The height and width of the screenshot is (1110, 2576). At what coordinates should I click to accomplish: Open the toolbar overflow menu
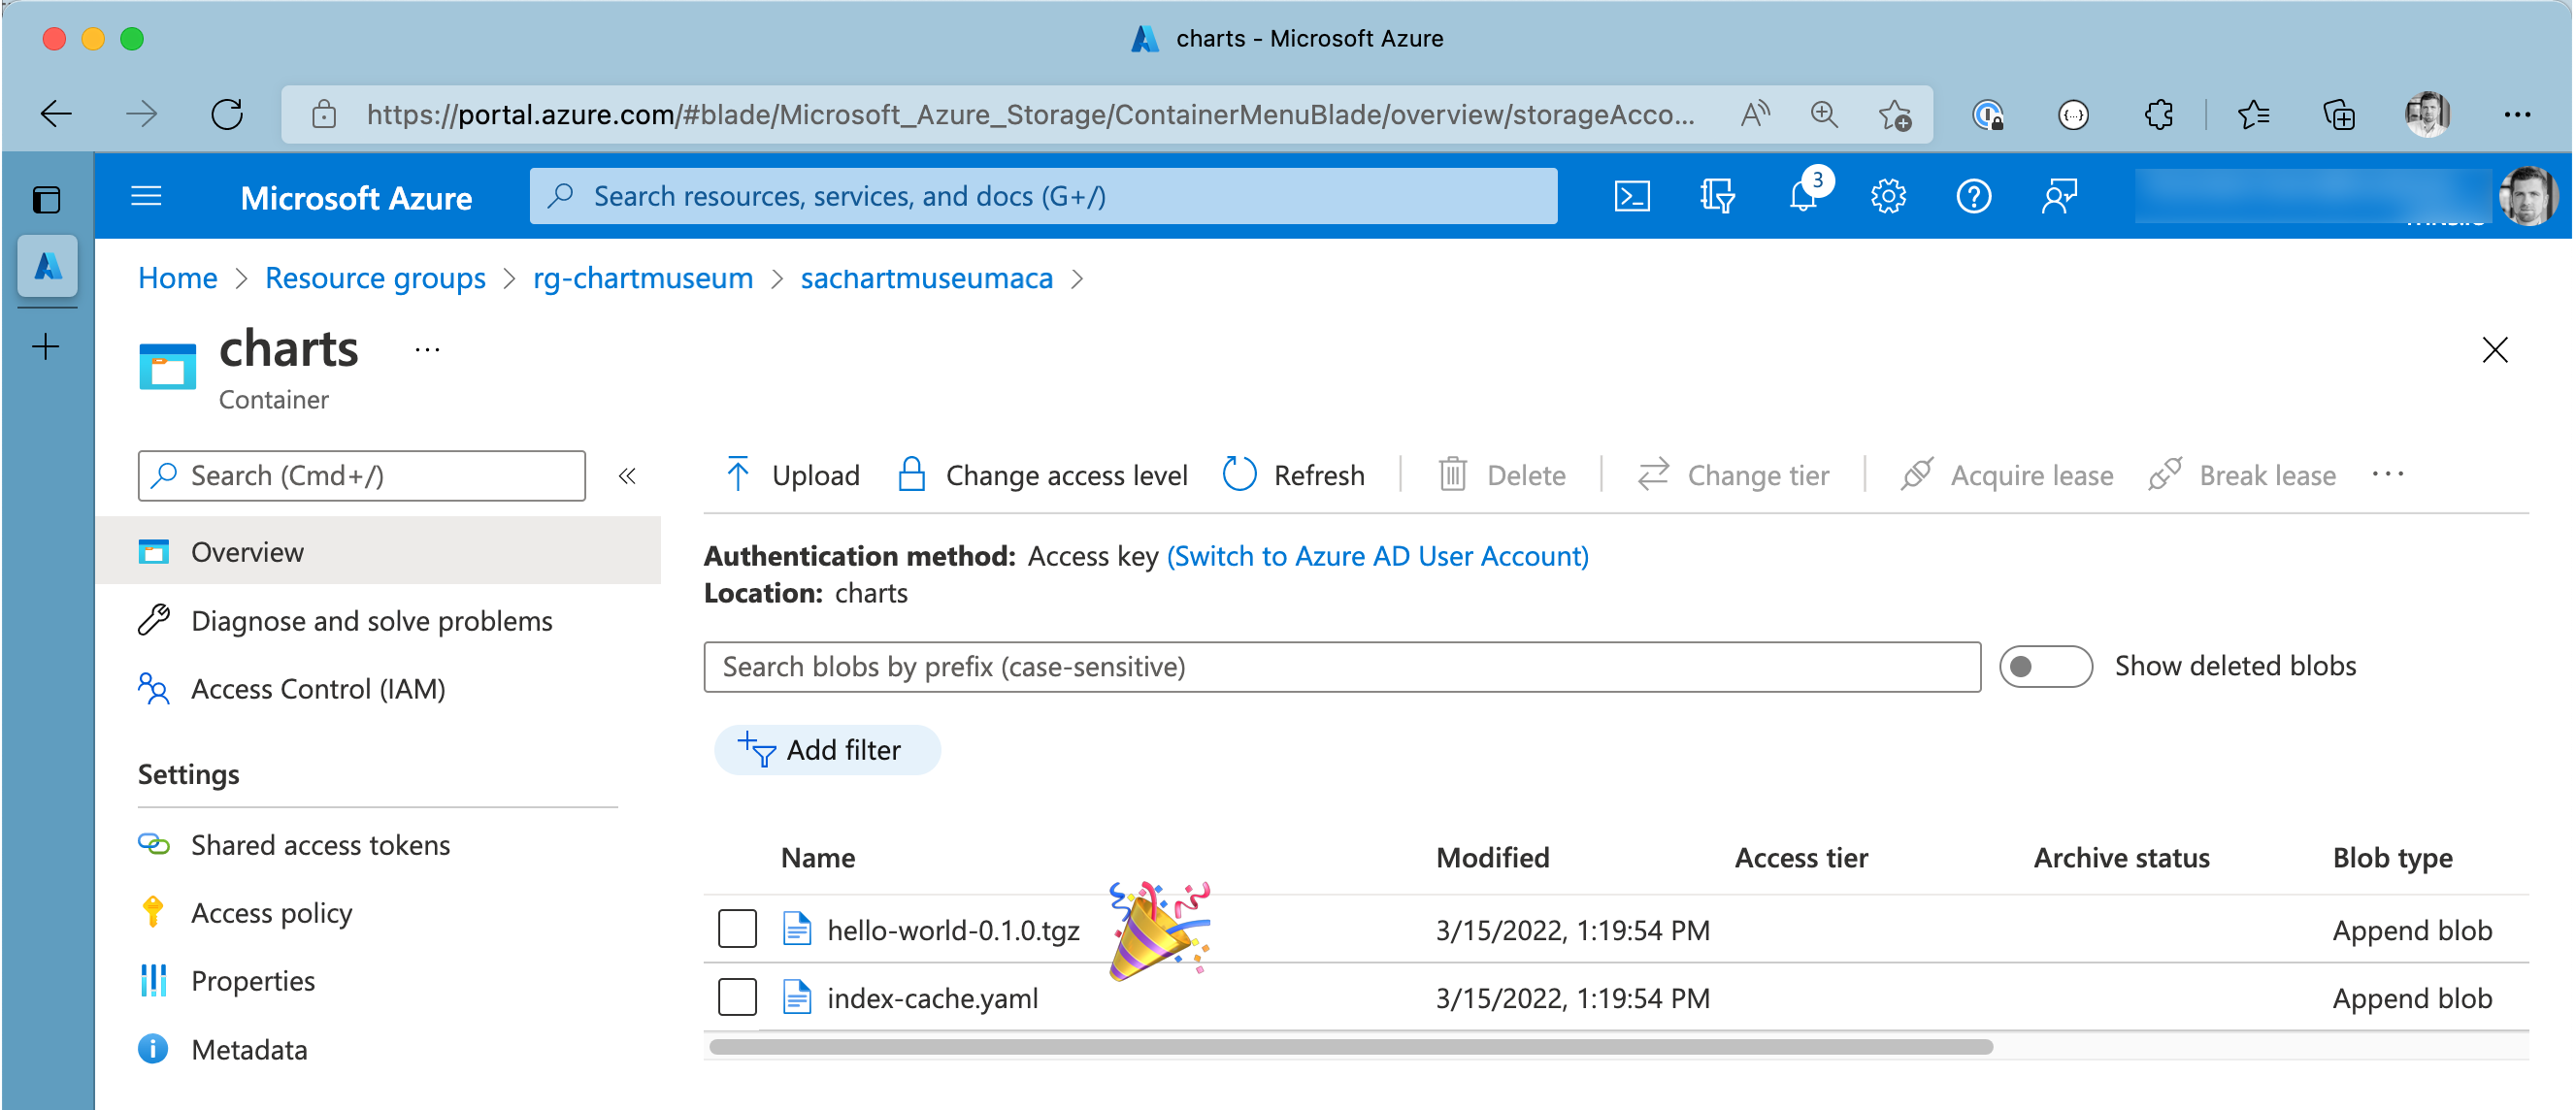2389,475
